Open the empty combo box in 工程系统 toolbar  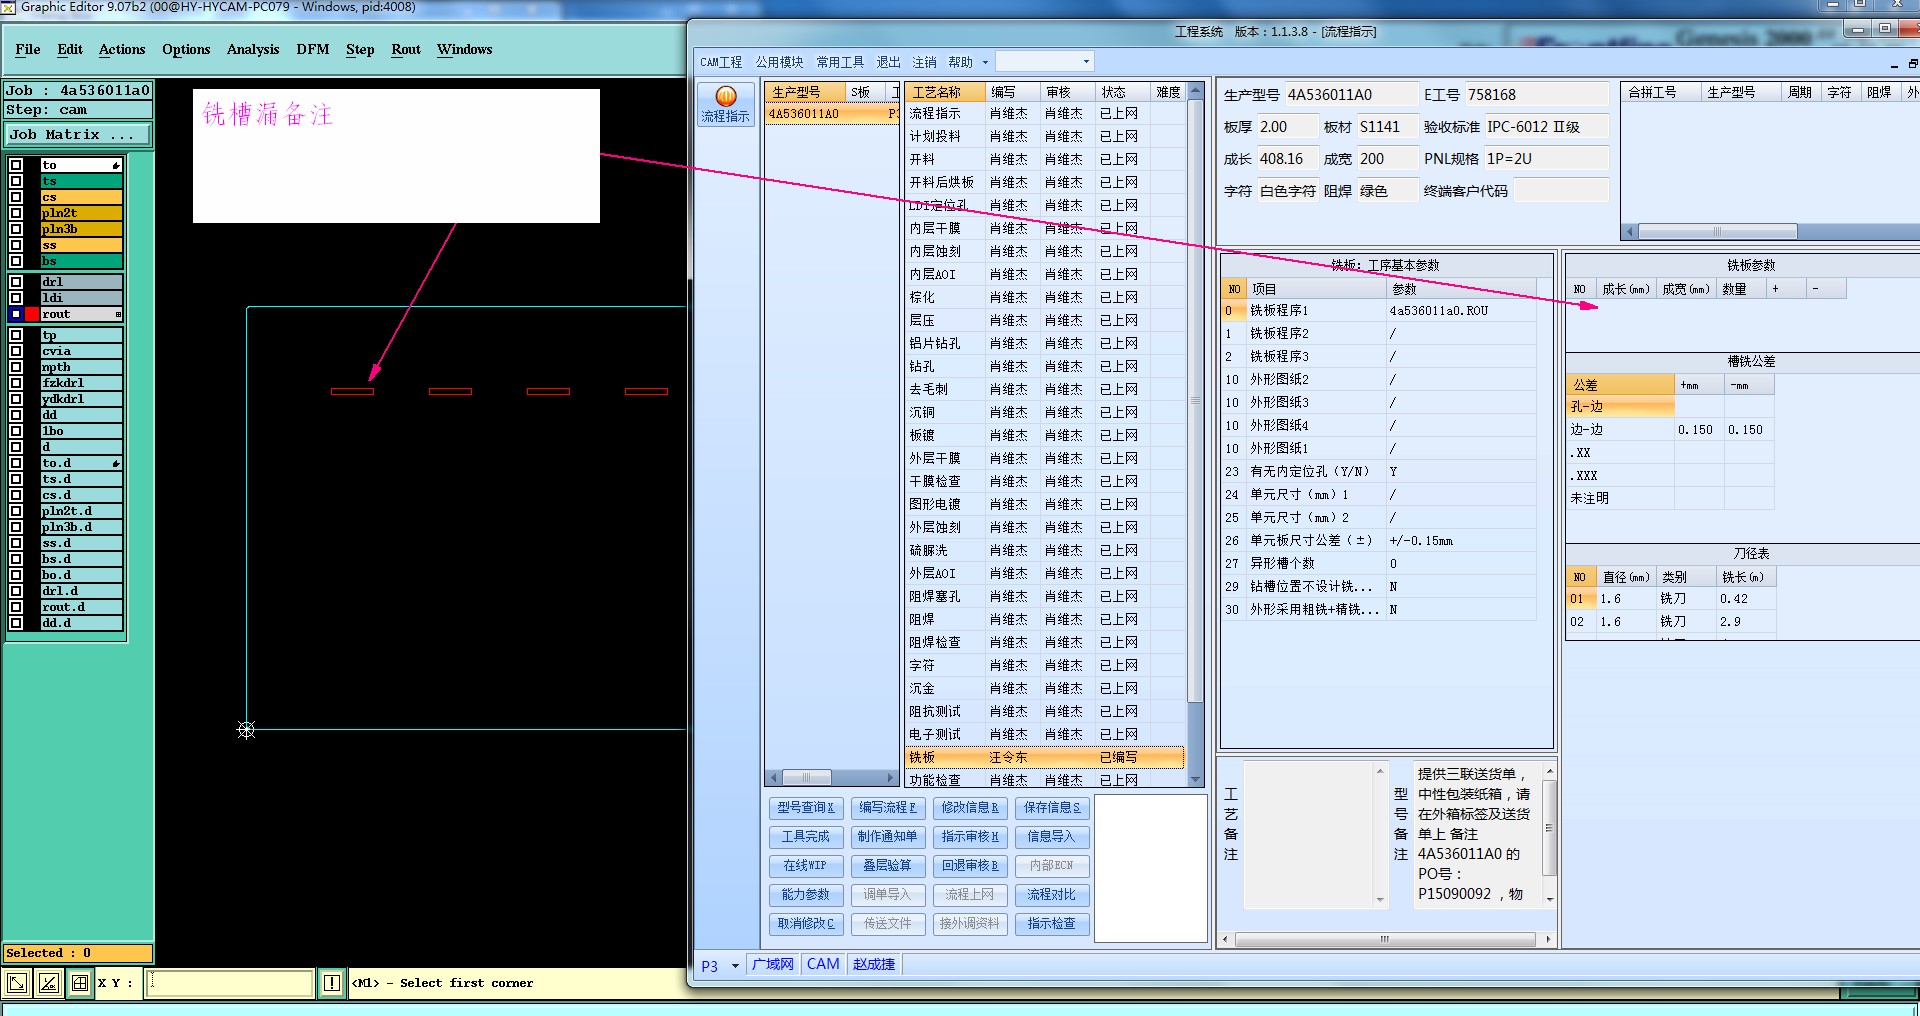click(1045, 61)
